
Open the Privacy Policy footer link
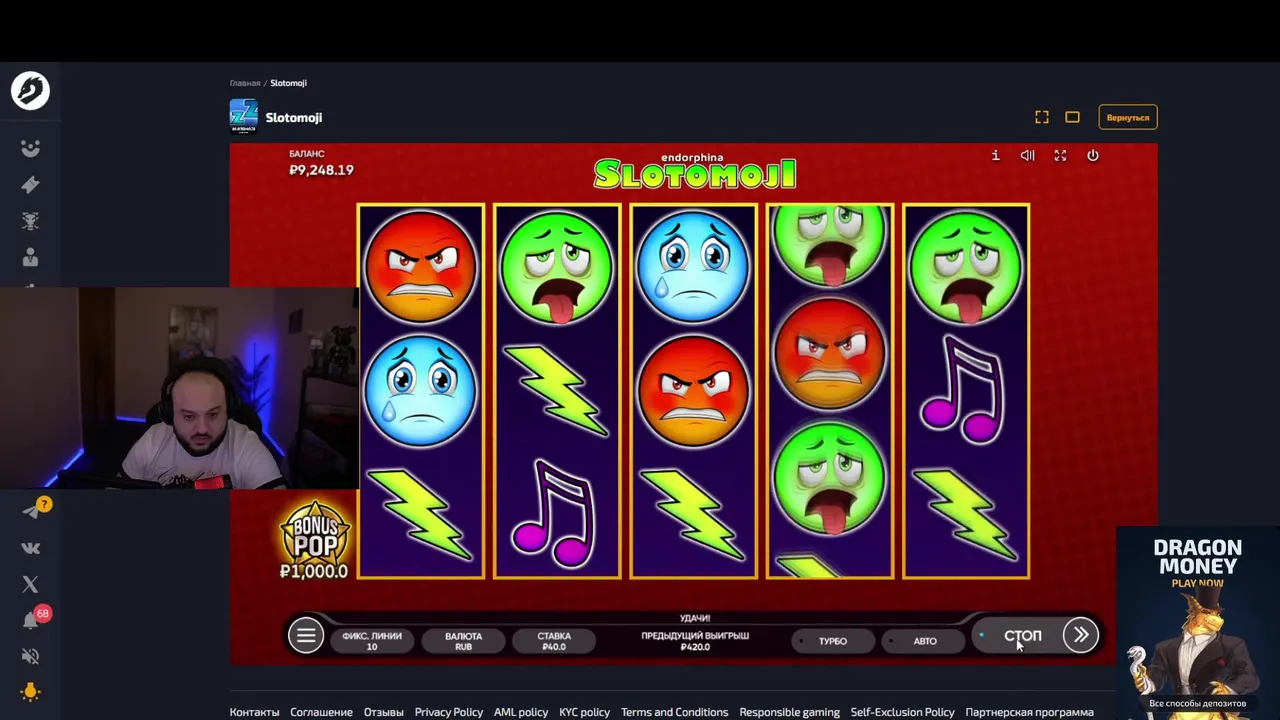(x=449, y=712)
